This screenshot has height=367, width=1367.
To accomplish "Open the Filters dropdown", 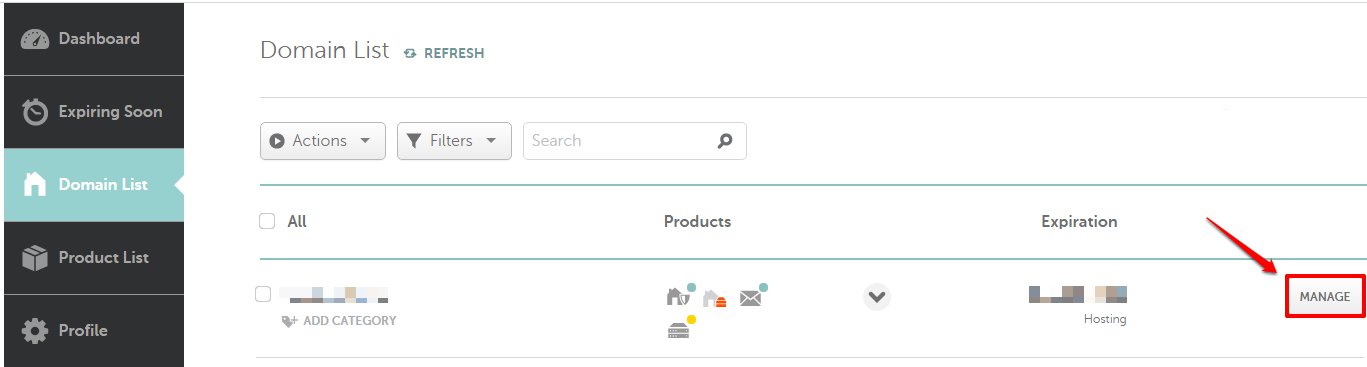I will pos(454,141).
